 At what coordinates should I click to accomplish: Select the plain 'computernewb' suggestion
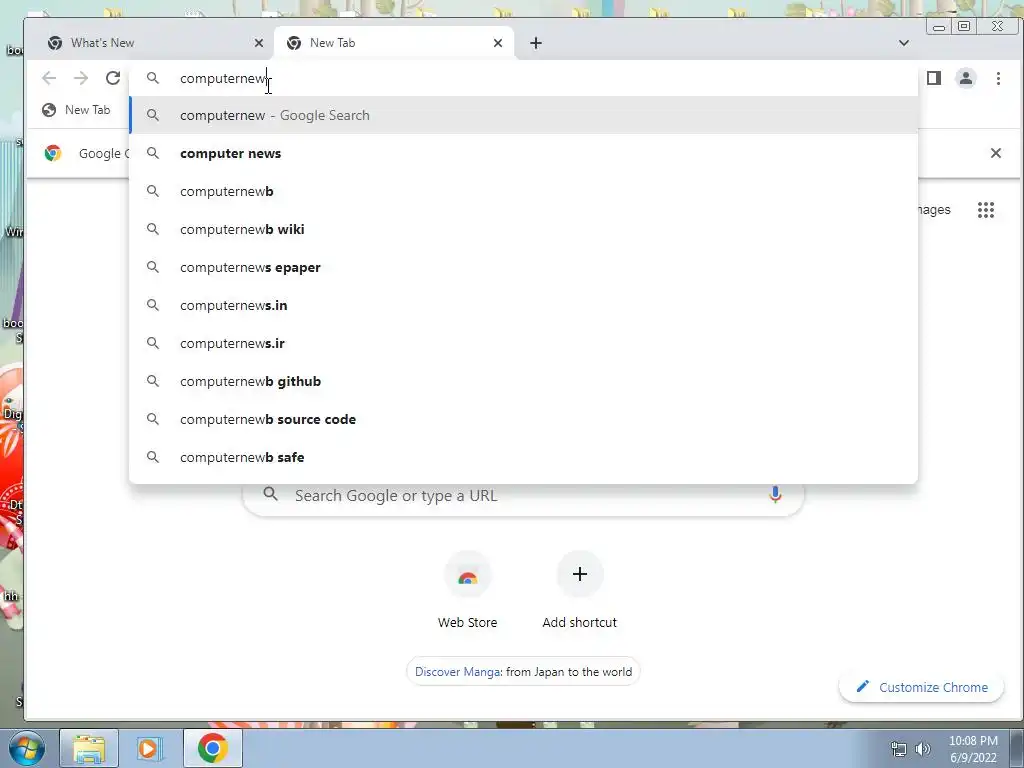point(523,191)
